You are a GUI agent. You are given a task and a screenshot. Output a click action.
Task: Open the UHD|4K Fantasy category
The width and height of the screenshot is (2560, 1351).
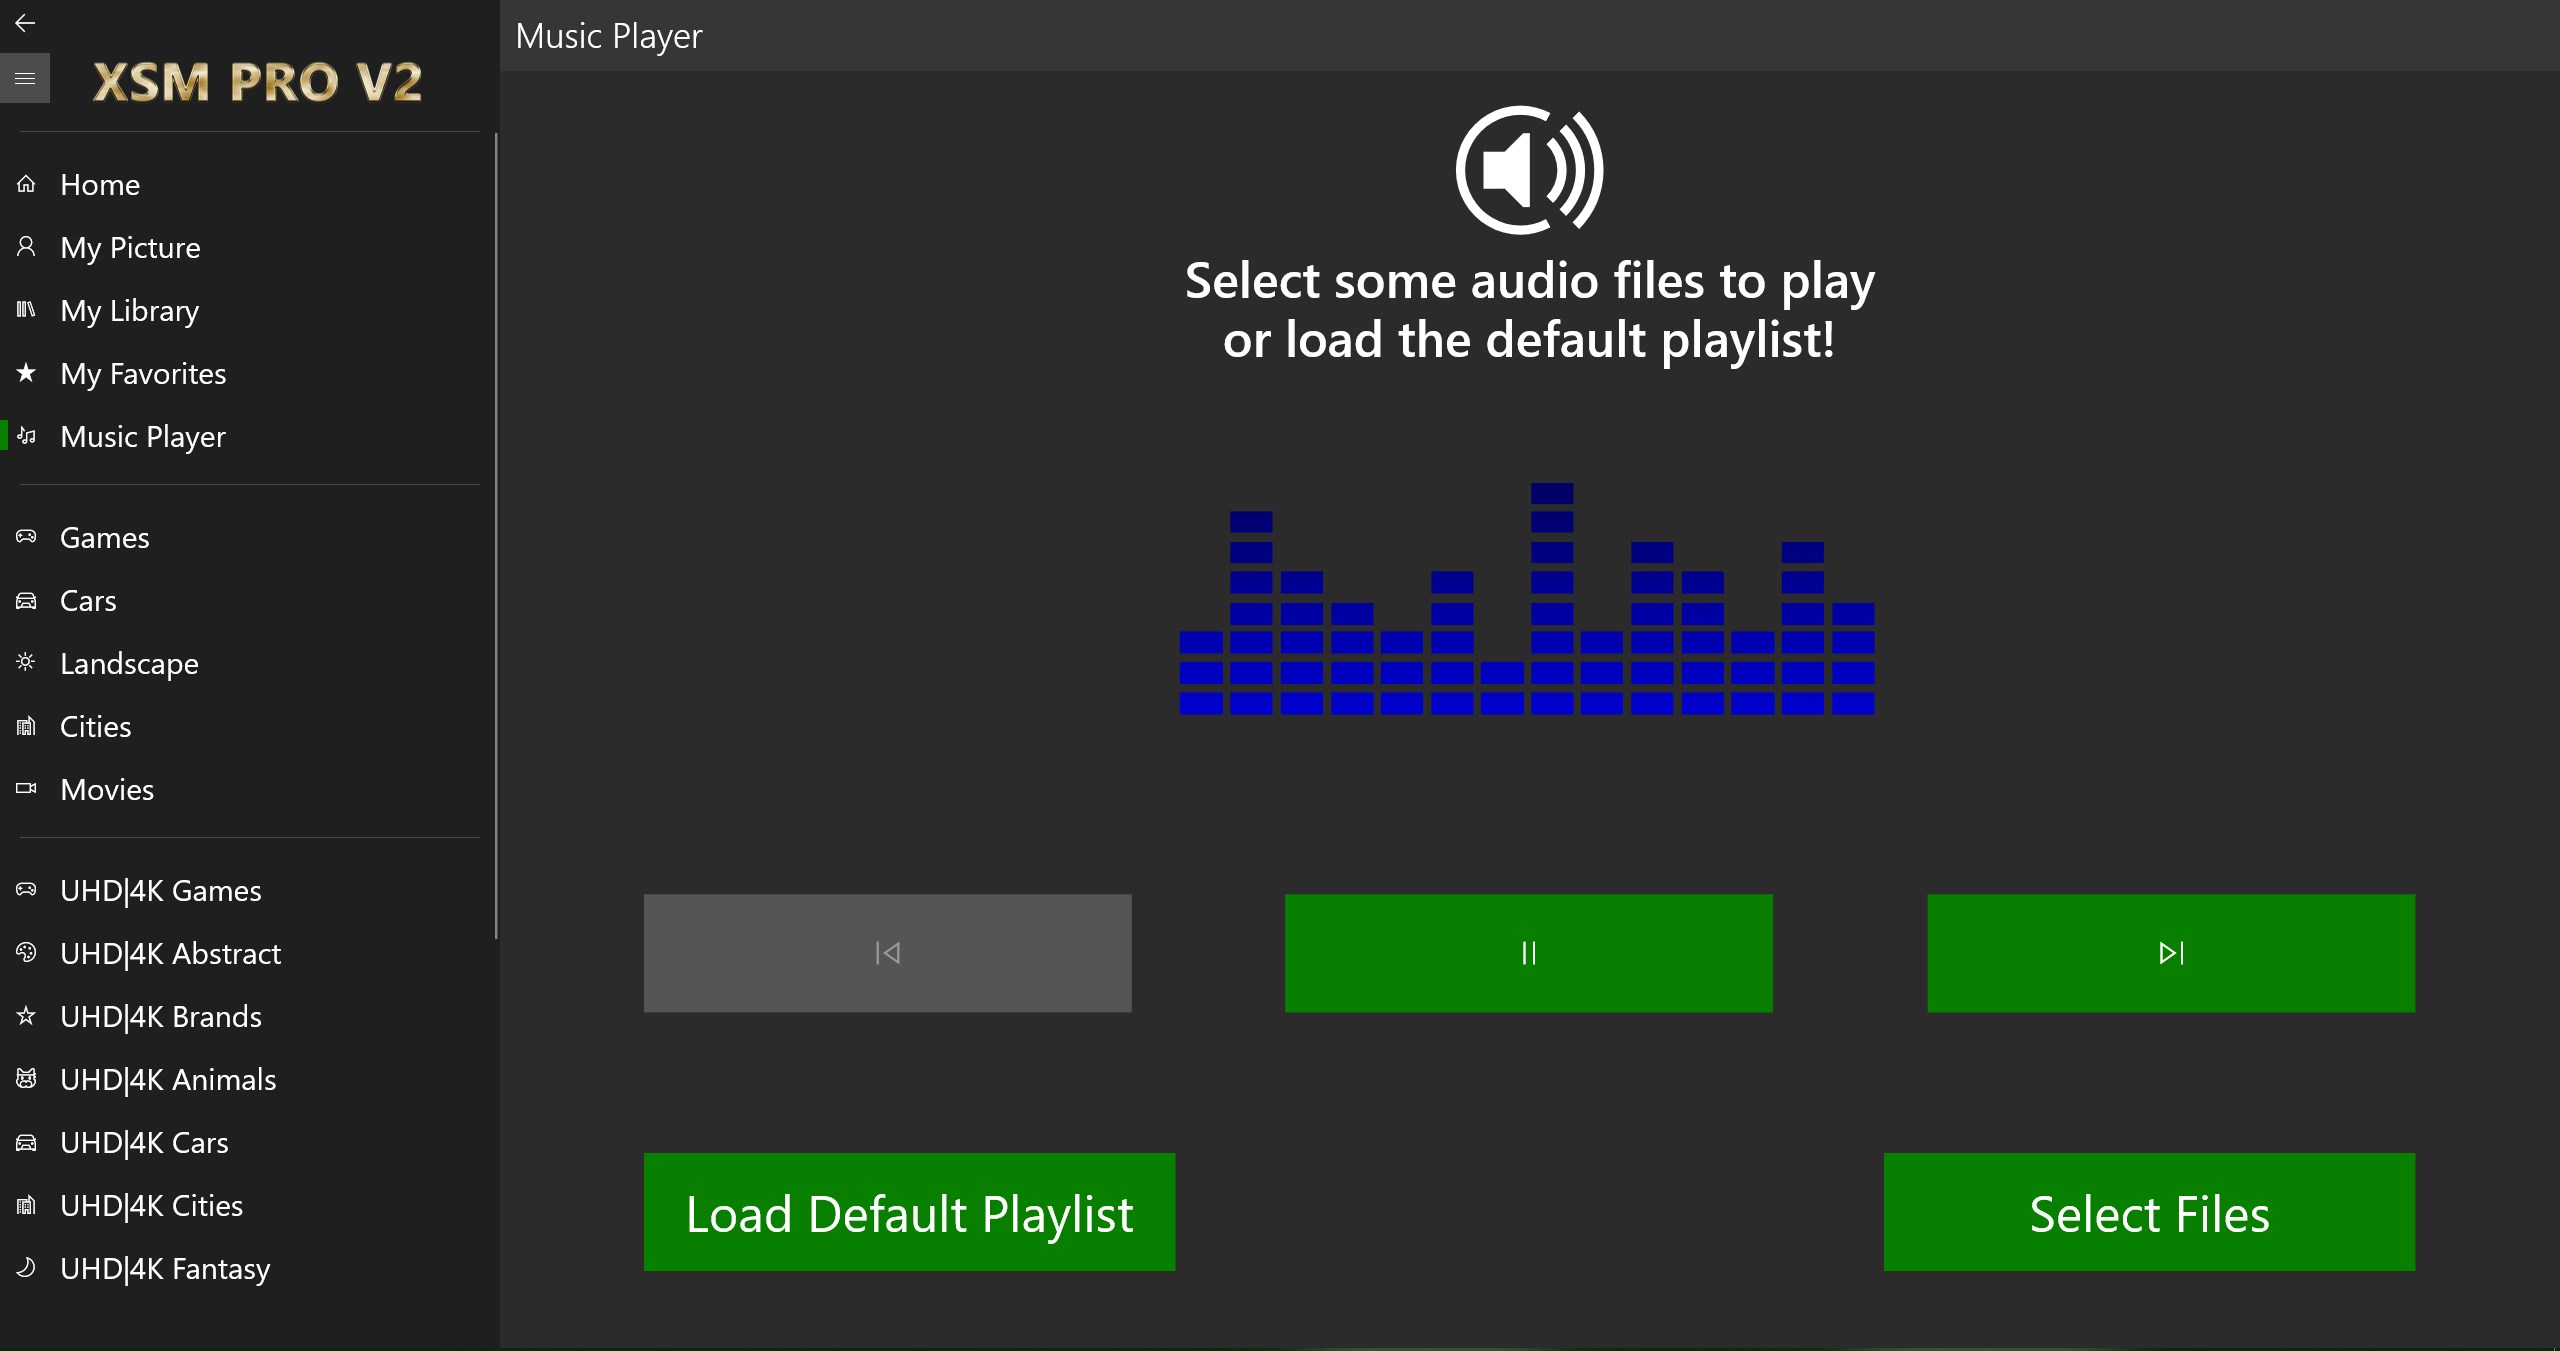(165, 1269)
